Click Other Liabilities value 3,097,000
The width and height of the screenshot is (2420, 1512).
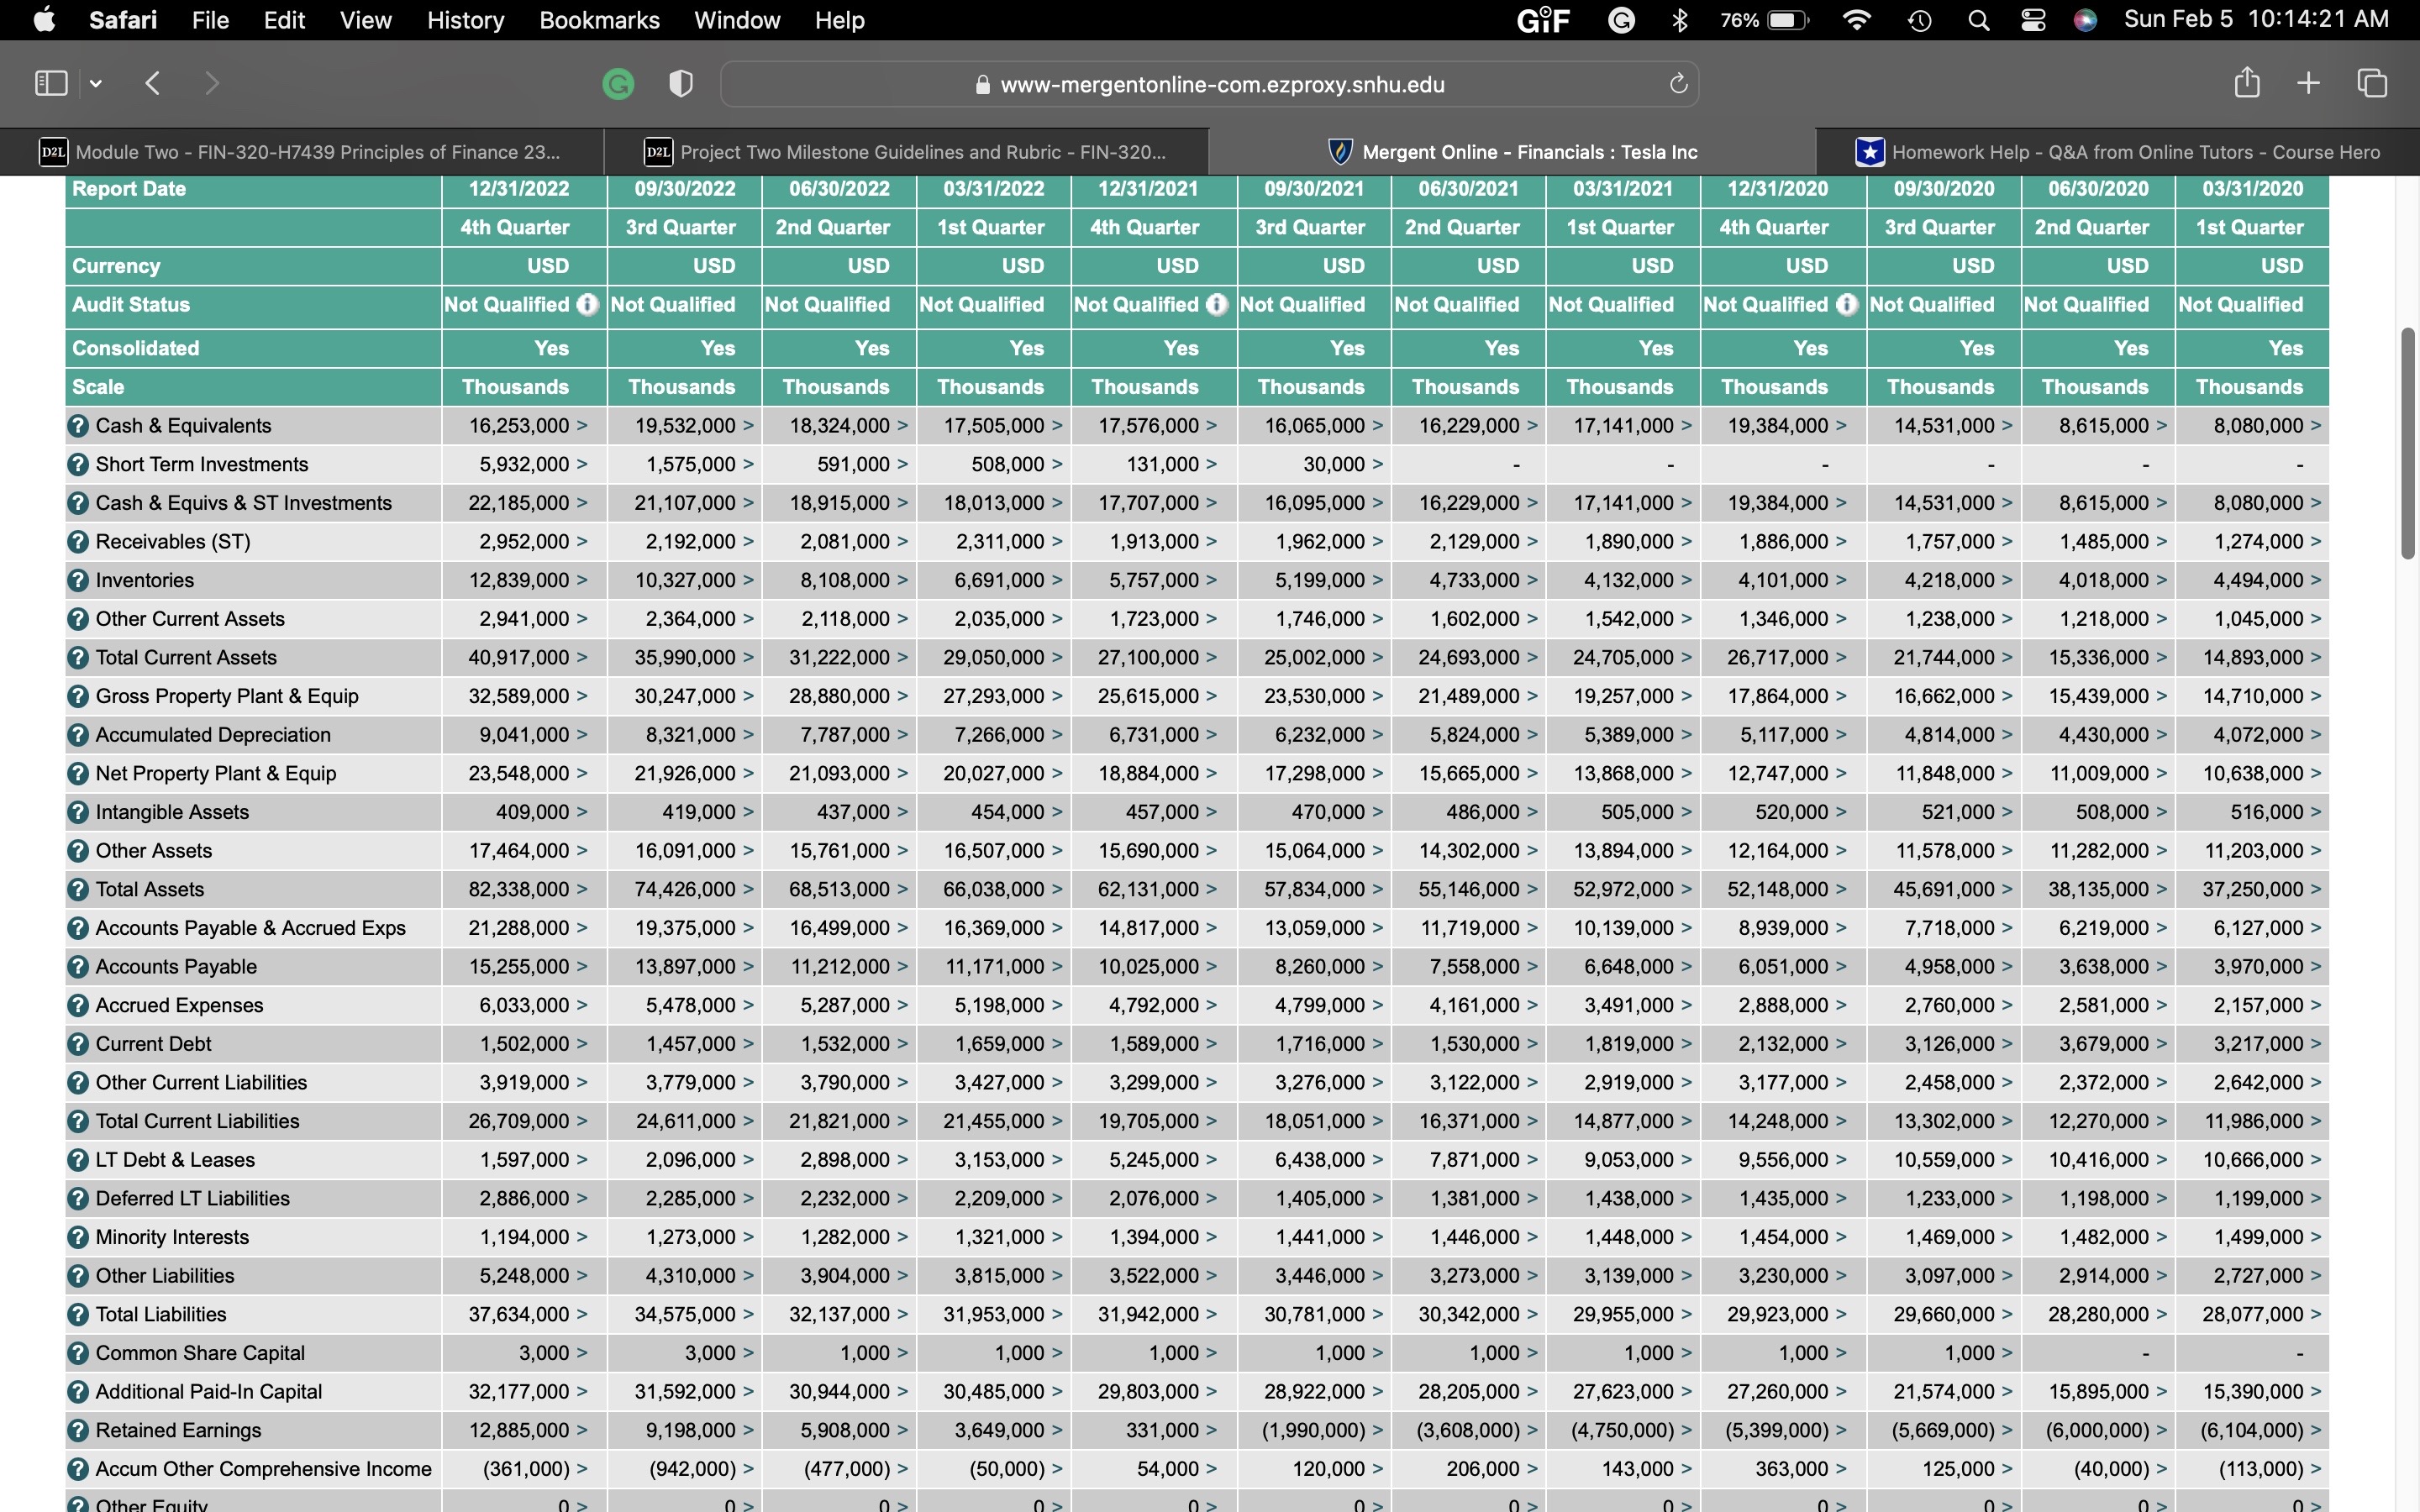[1949, 1276]
